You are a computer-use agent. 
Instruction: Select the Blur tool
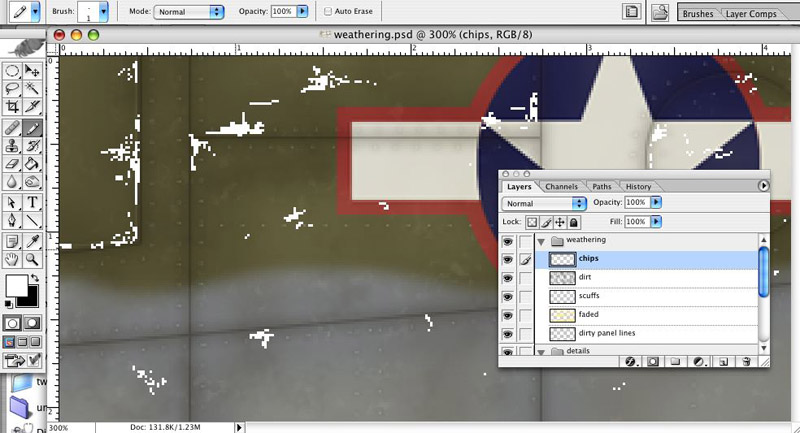(x=12, y=182)
